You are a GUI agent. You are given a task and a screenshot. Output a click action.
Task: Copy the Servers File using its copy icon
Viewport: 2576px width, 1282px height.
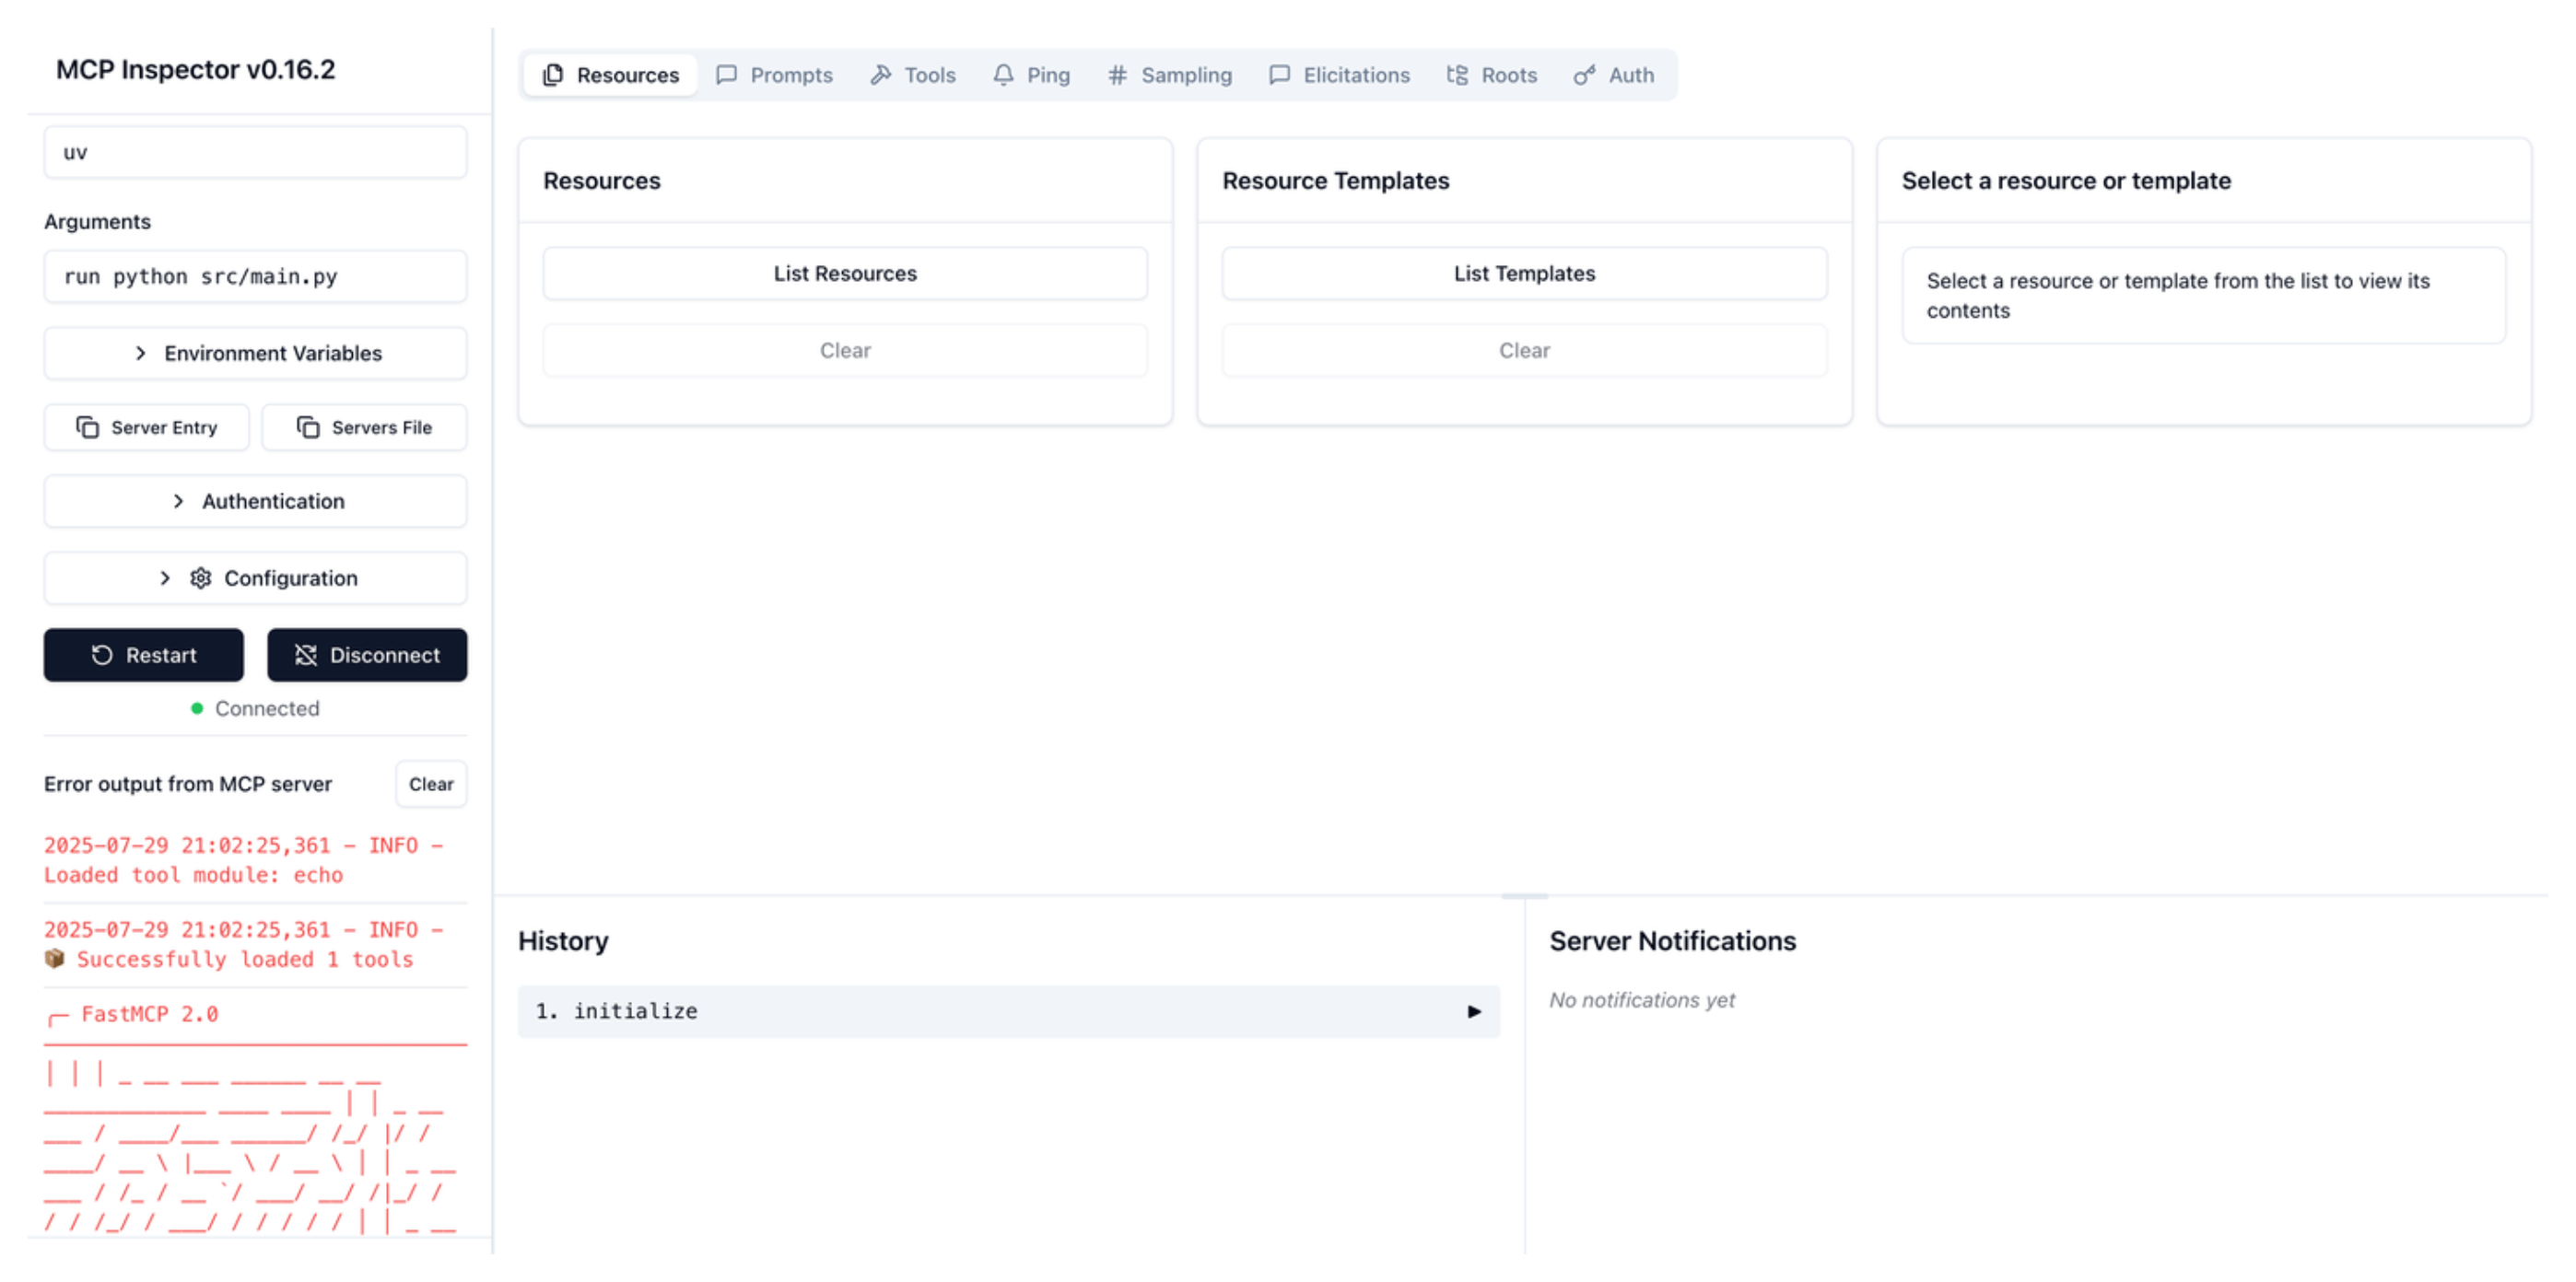click(308, 427)
